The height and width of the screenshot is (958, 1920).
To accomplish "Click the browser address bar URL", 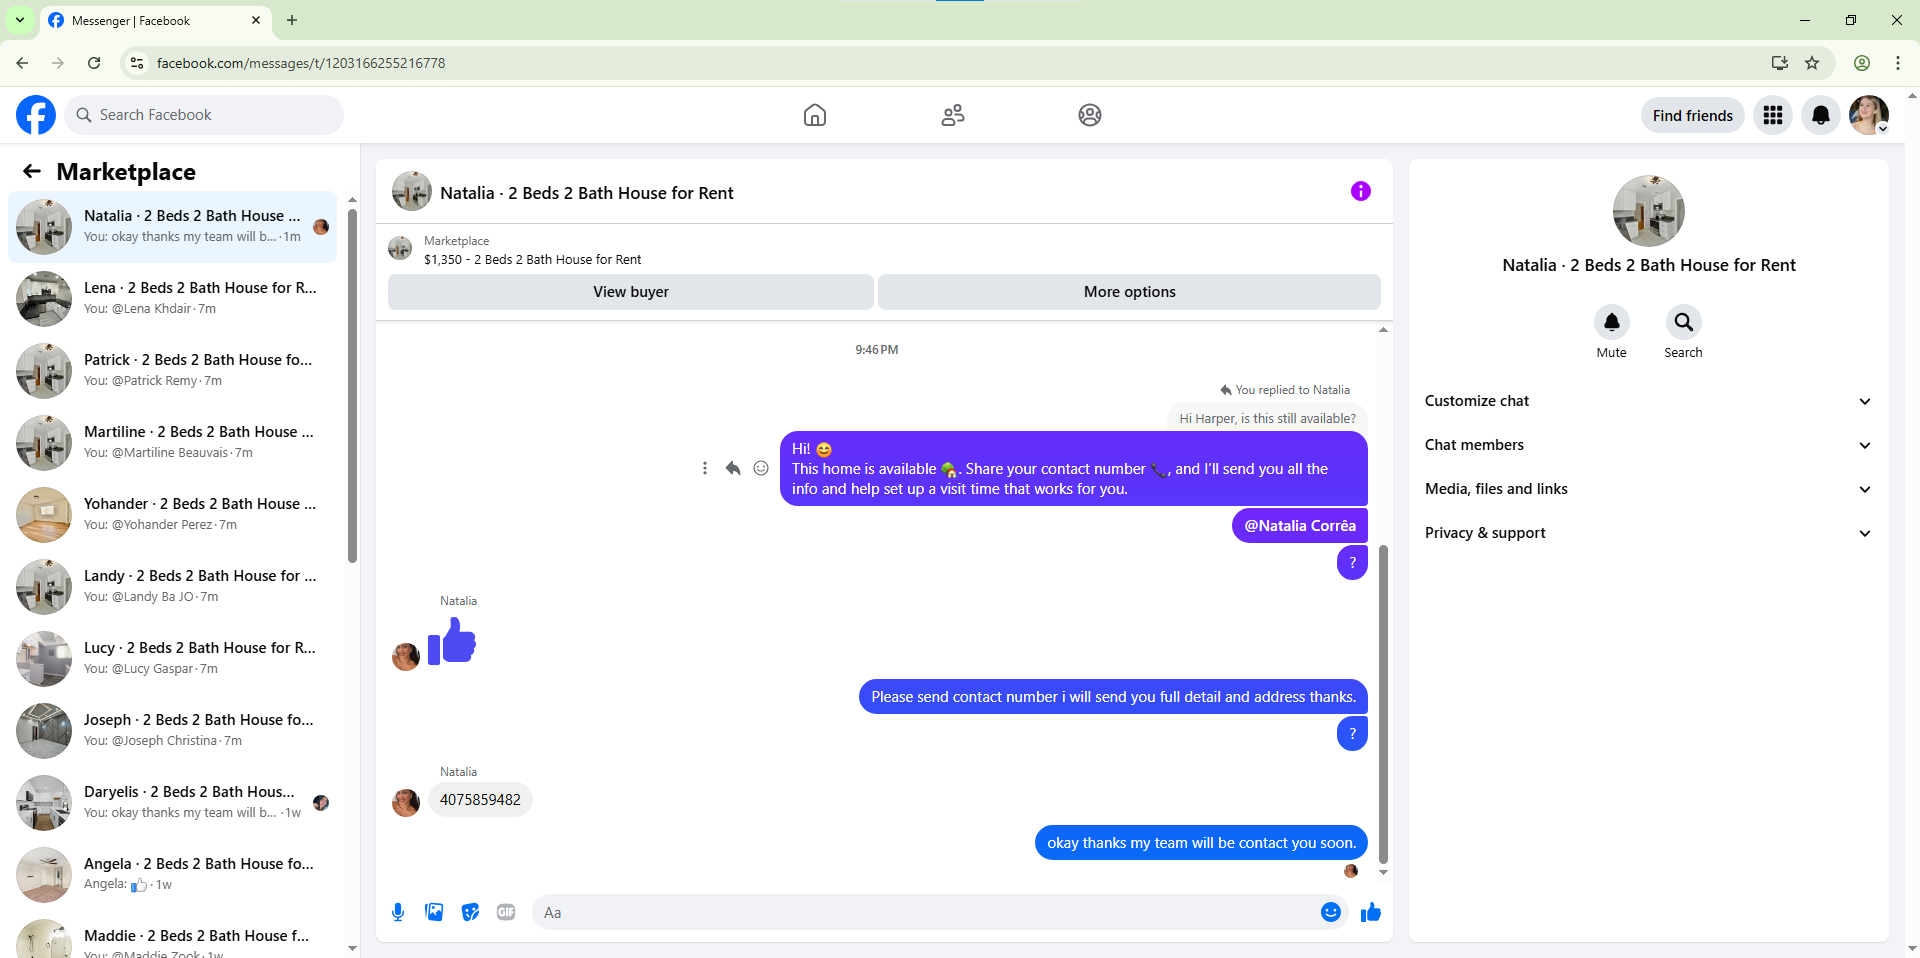I will pos(301,63).
